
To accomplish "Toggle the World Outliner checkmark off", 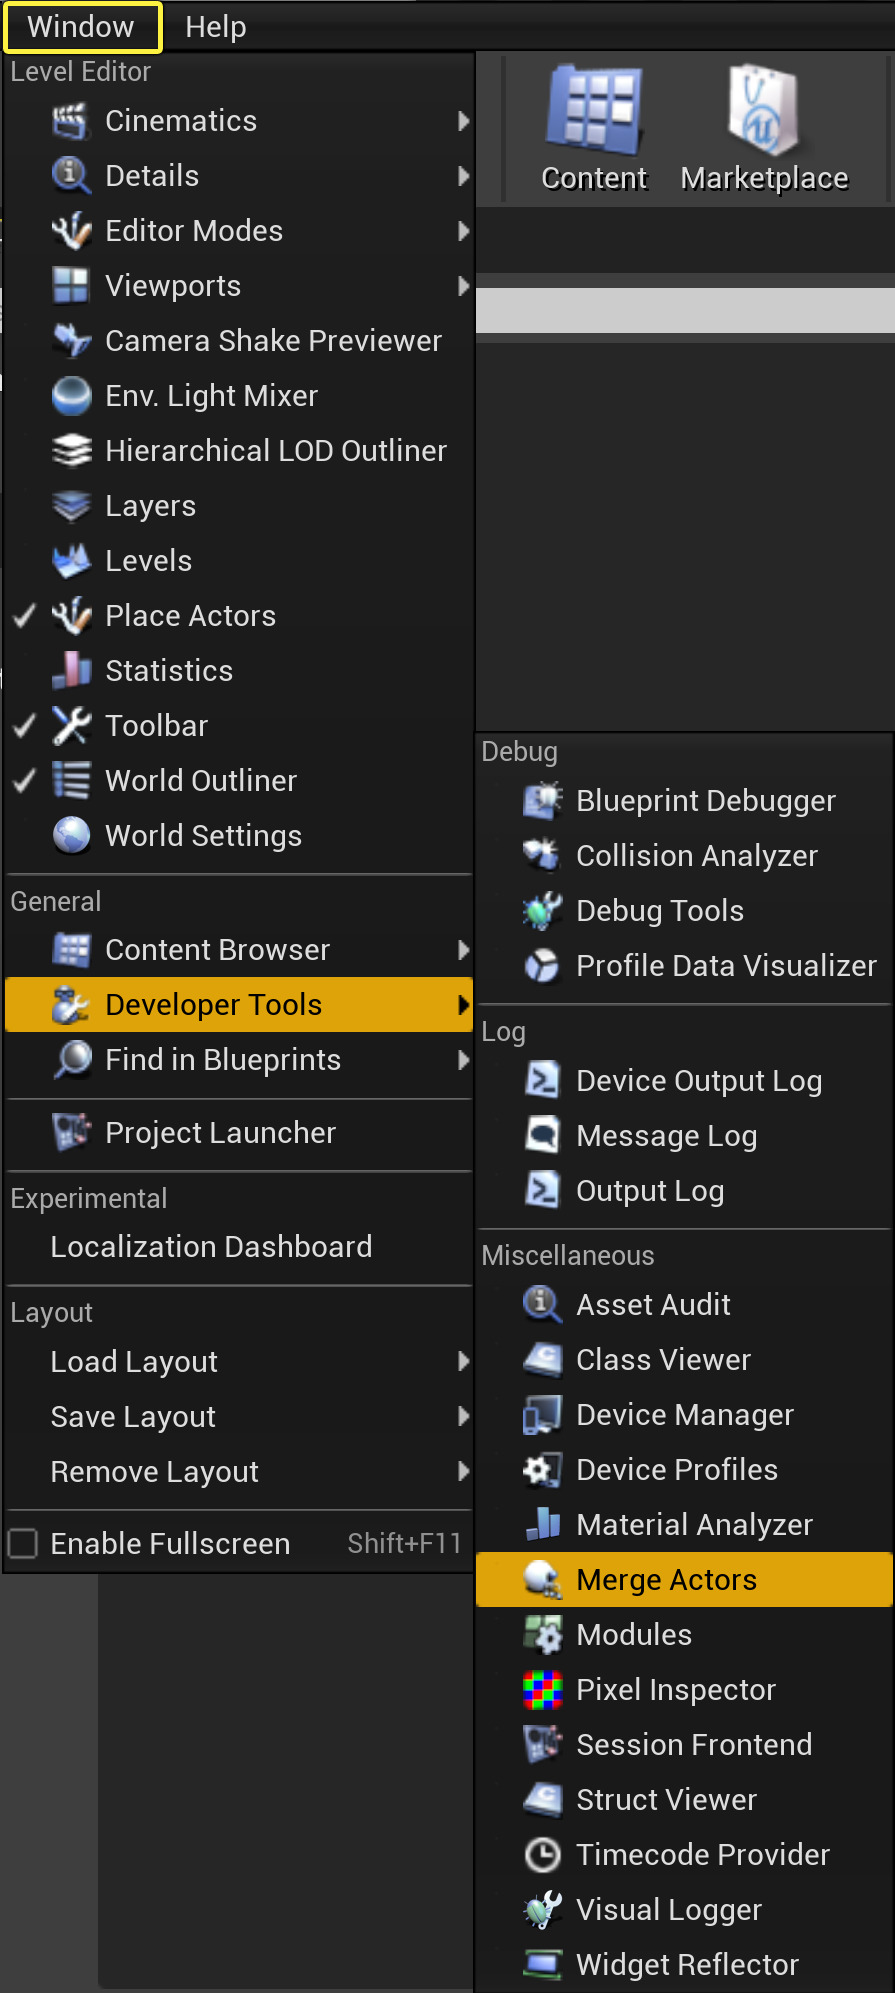I will coord(25,781).
